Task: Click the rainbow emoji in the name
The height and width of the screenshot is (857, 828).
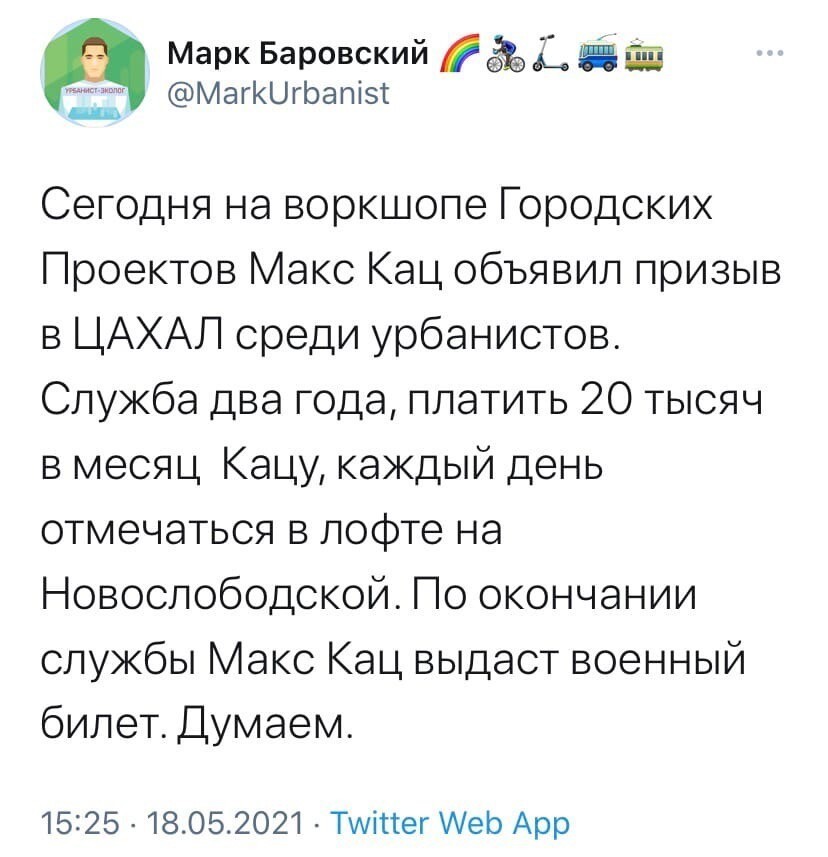Action: coord(459,54)
